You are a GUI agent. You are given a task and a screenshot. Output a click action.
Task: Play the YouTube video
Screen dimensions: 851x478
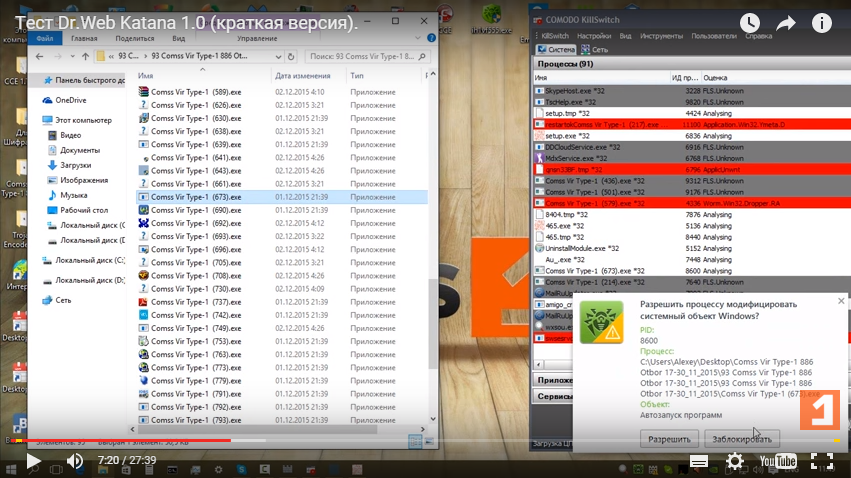(33, 461)
